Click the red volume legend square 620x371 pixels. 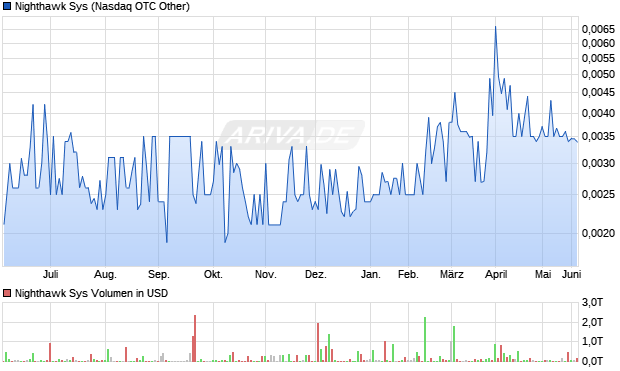[x=7, y=293]
